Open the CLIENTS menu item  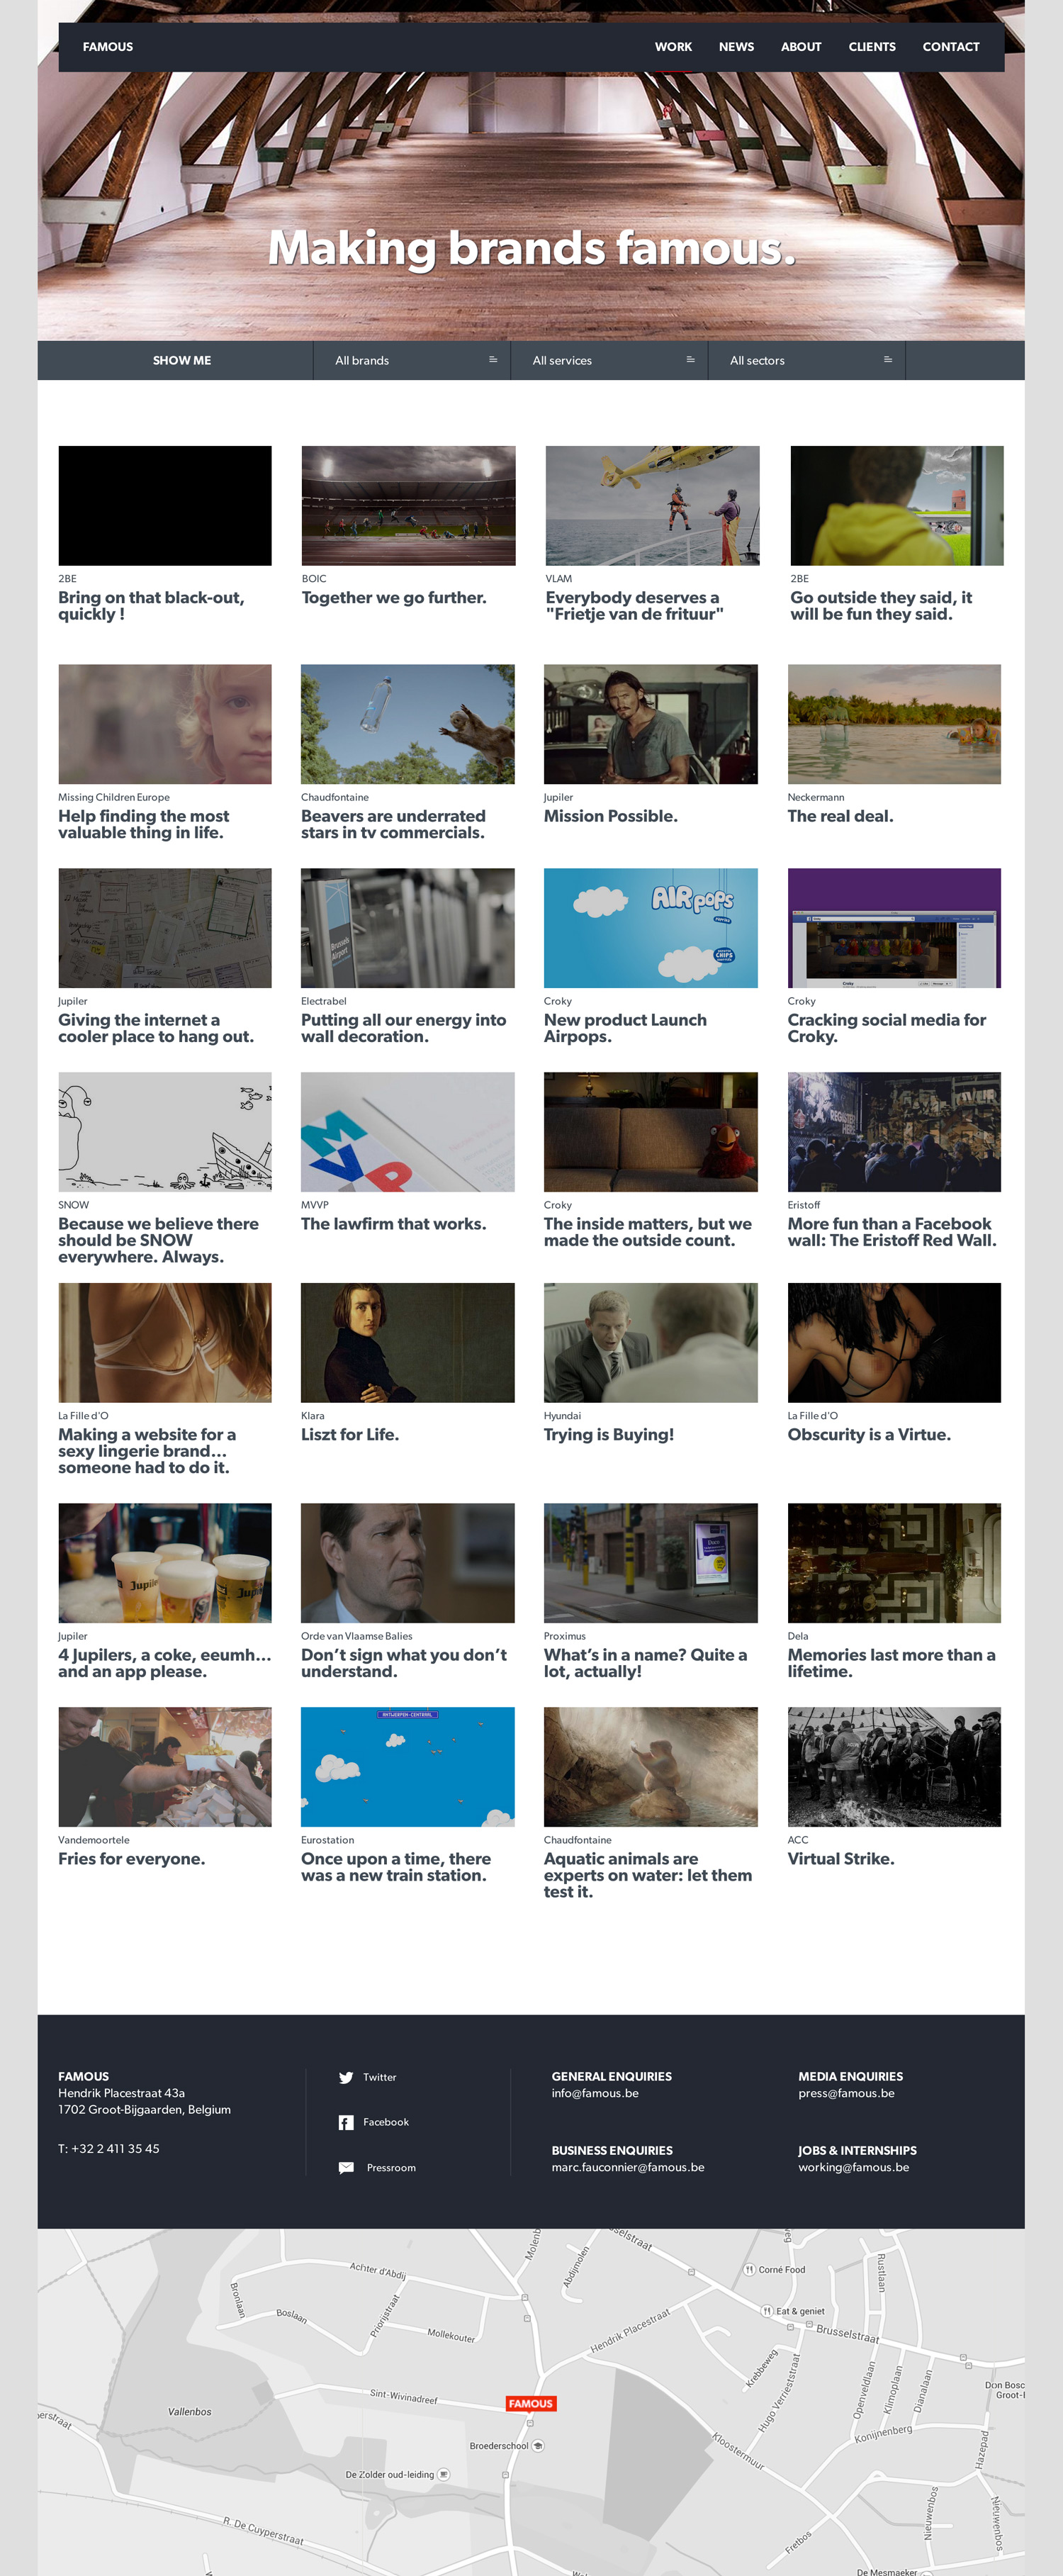click(872, 47)
